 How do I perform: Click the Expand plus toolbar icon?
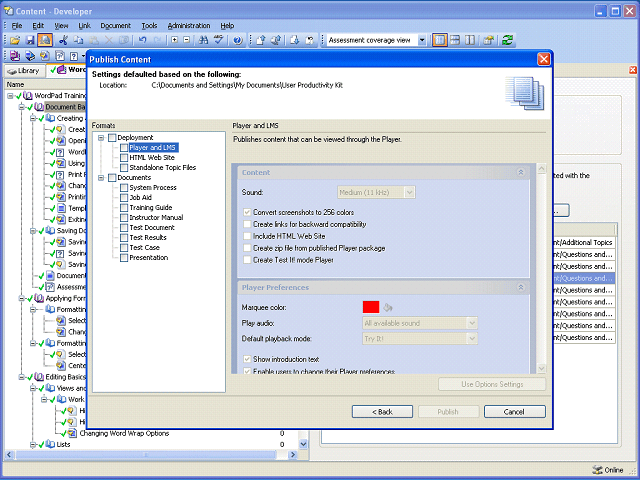pyautogui.click(x=175, y=40)
